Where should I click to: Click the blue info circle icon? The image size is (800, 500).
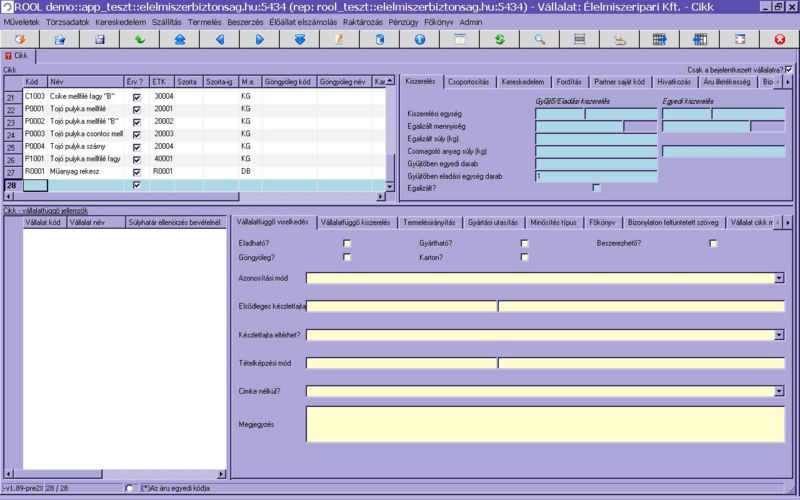pos(419,39)
